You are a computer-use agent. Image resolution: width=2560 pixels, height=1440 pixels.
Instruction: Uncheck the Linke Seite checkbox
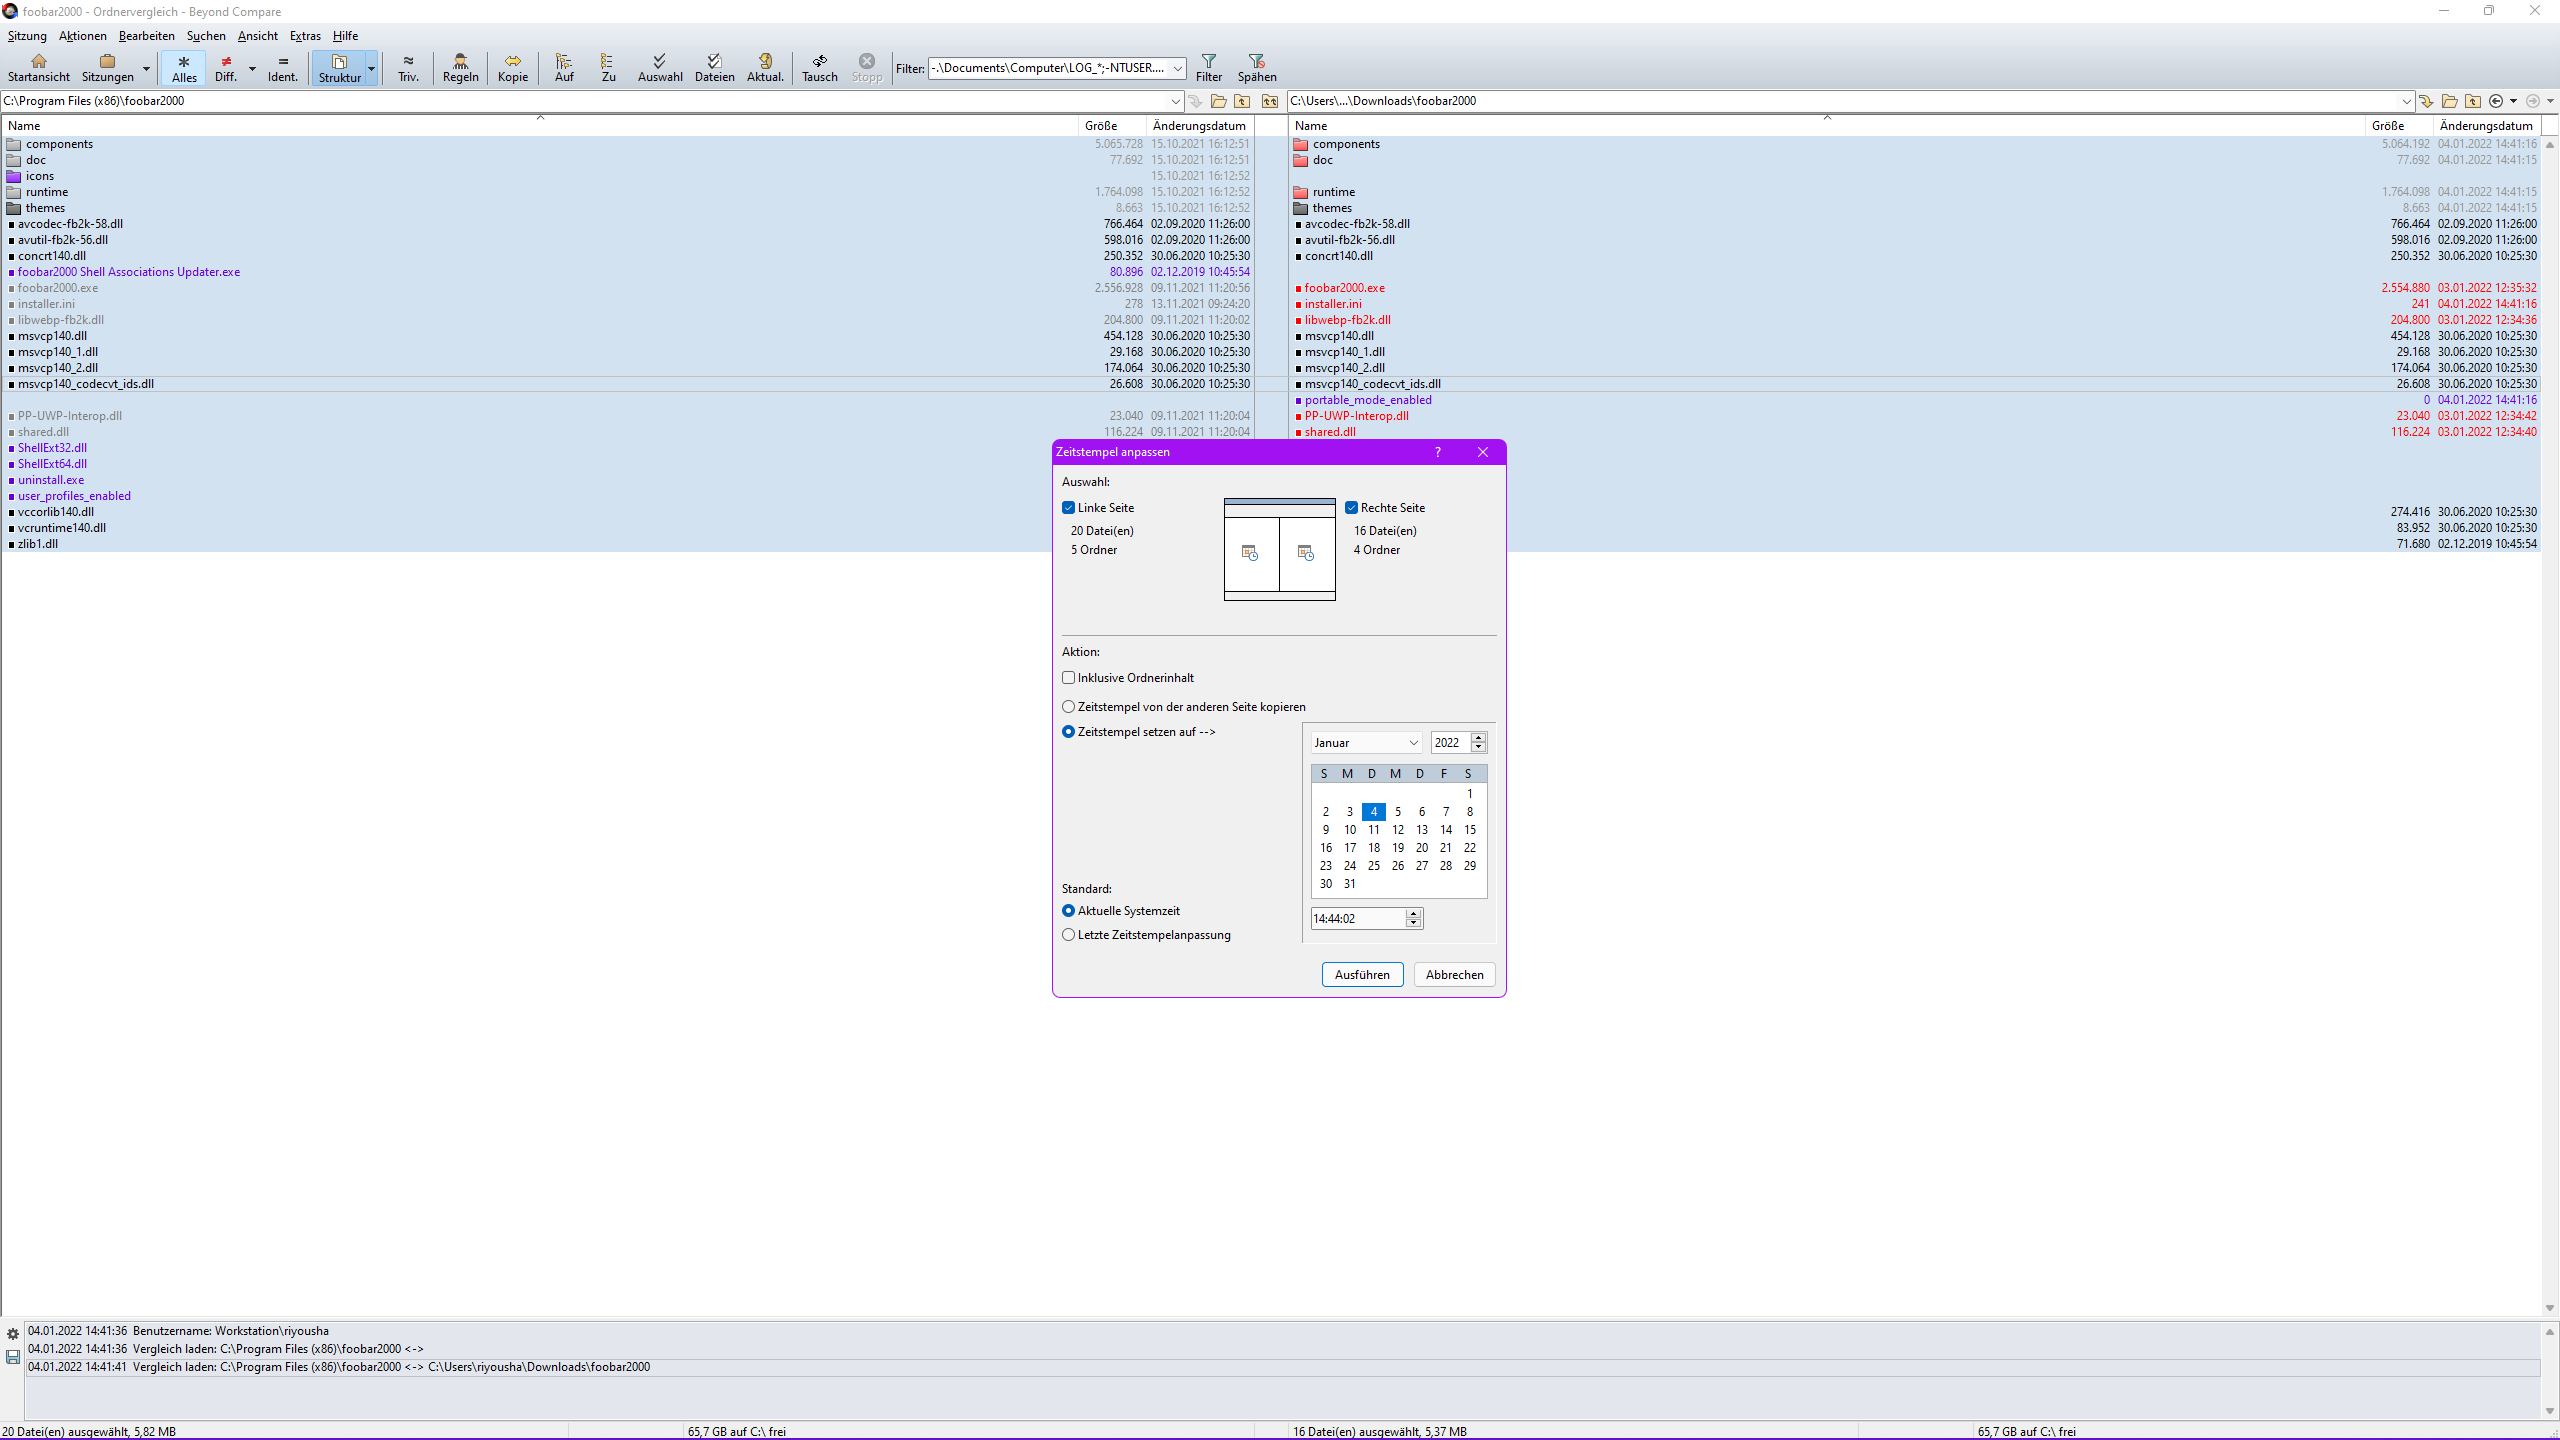1069,508
